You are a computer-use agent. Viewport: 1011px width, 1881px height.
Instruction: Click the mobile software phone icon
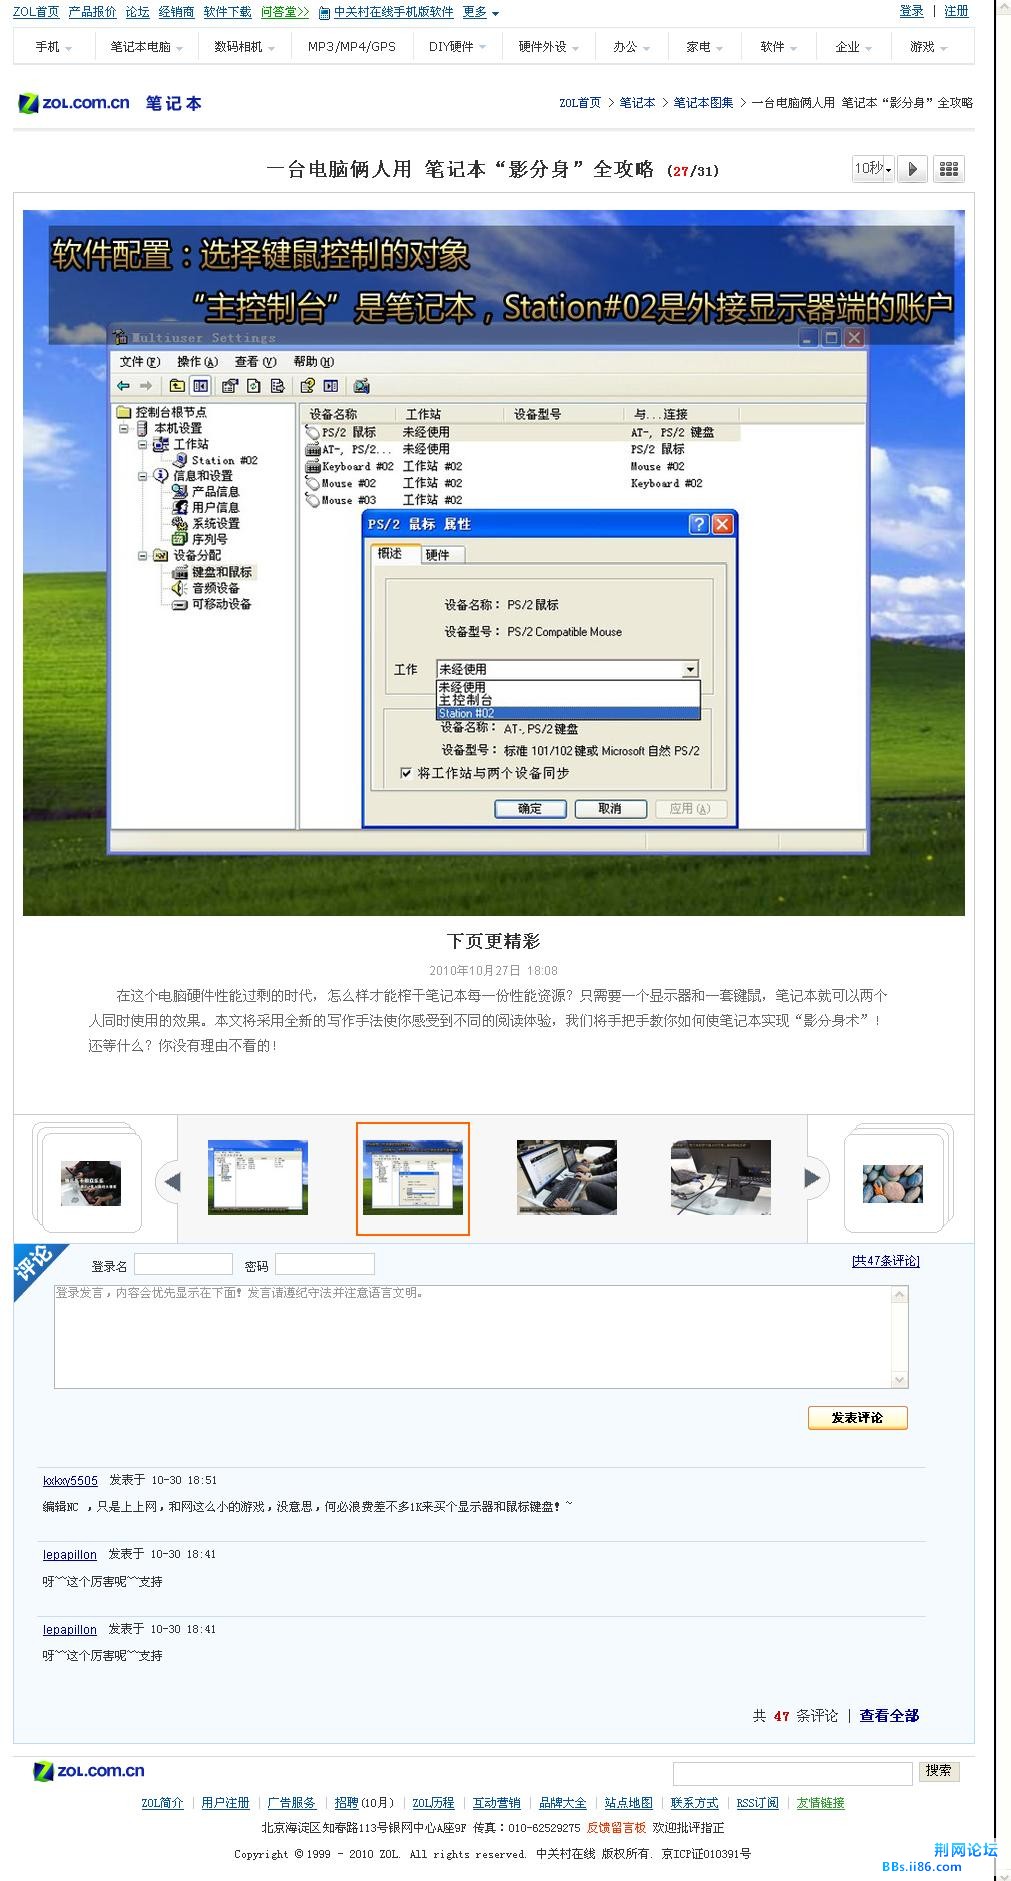(x=324, y=13)
